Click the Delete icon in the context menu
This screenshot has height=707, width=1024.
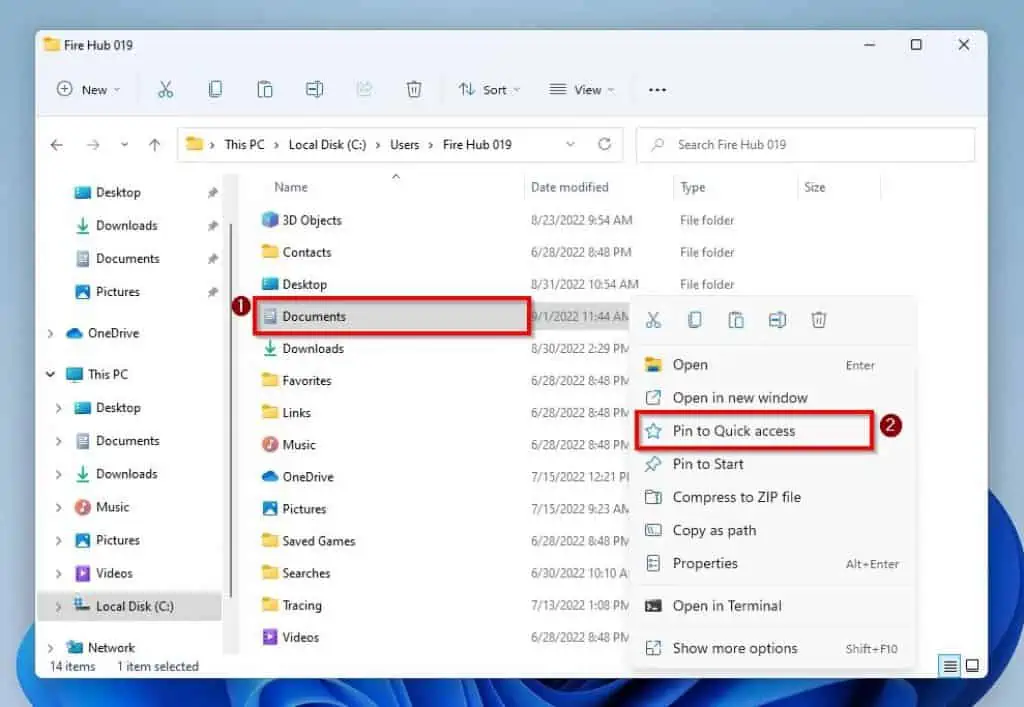tap(819, 320)
